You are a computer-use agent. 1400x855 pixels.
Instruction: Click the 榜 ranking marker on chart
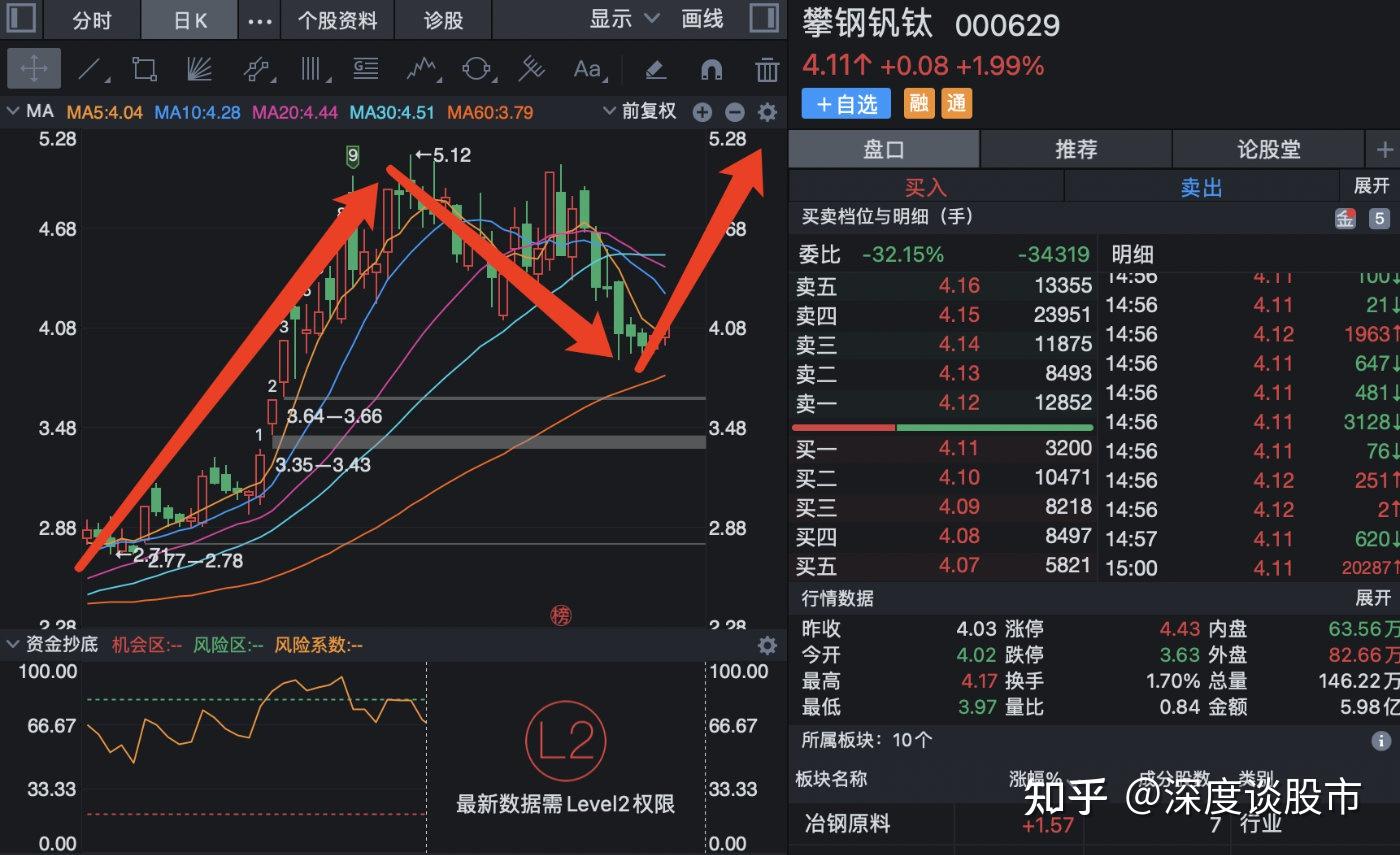click(560, 616)
